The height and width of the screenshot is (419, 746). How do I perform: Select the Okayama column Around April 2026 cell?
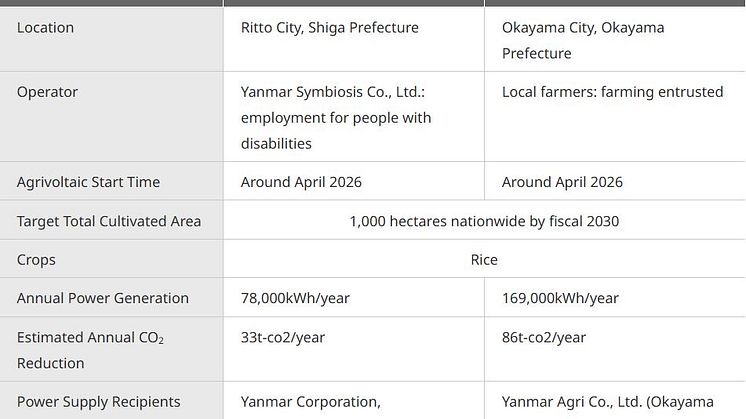(x=615, y=181)
